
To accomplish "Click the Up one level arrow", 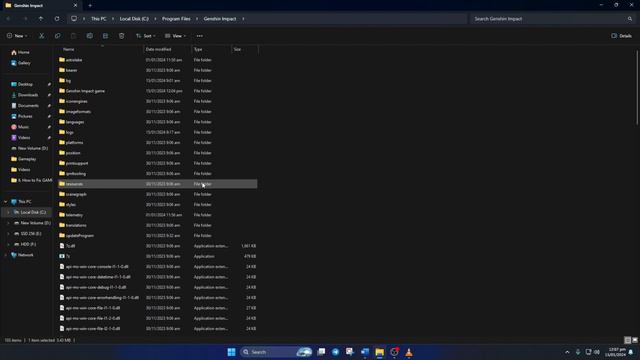I will point(41,19).
